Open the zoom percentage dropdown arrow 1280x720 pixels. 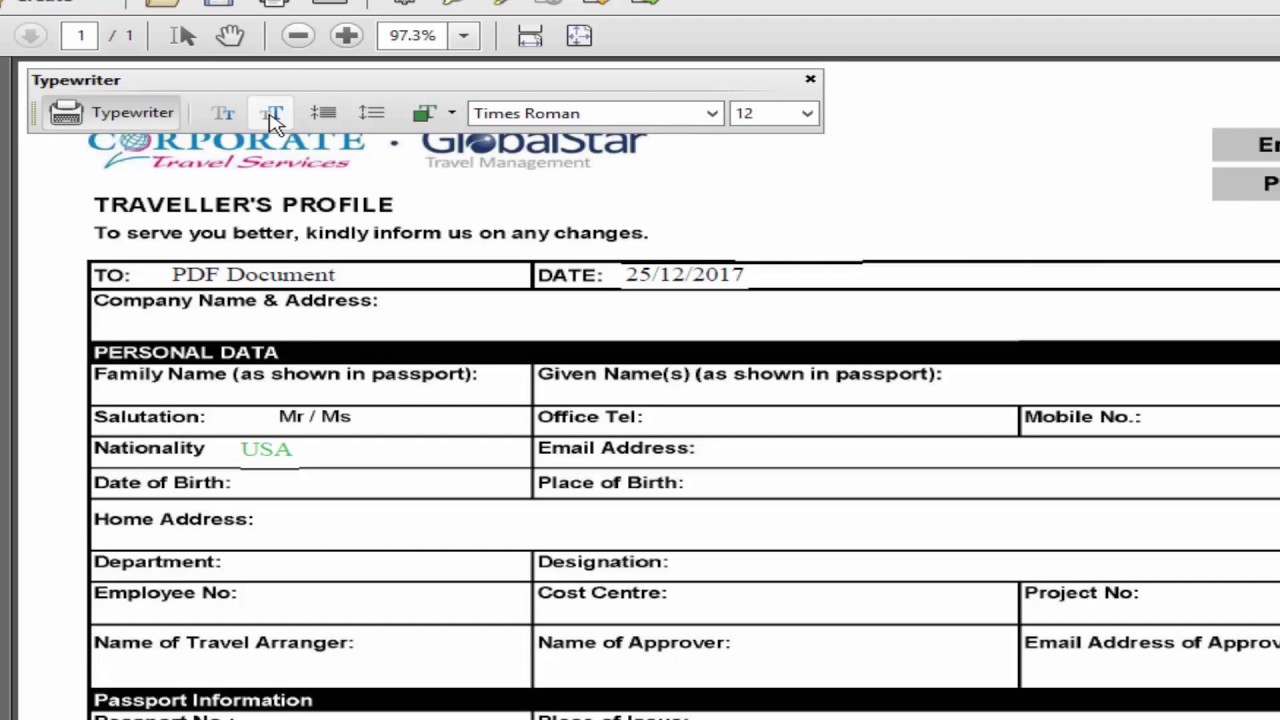(463, 36)
